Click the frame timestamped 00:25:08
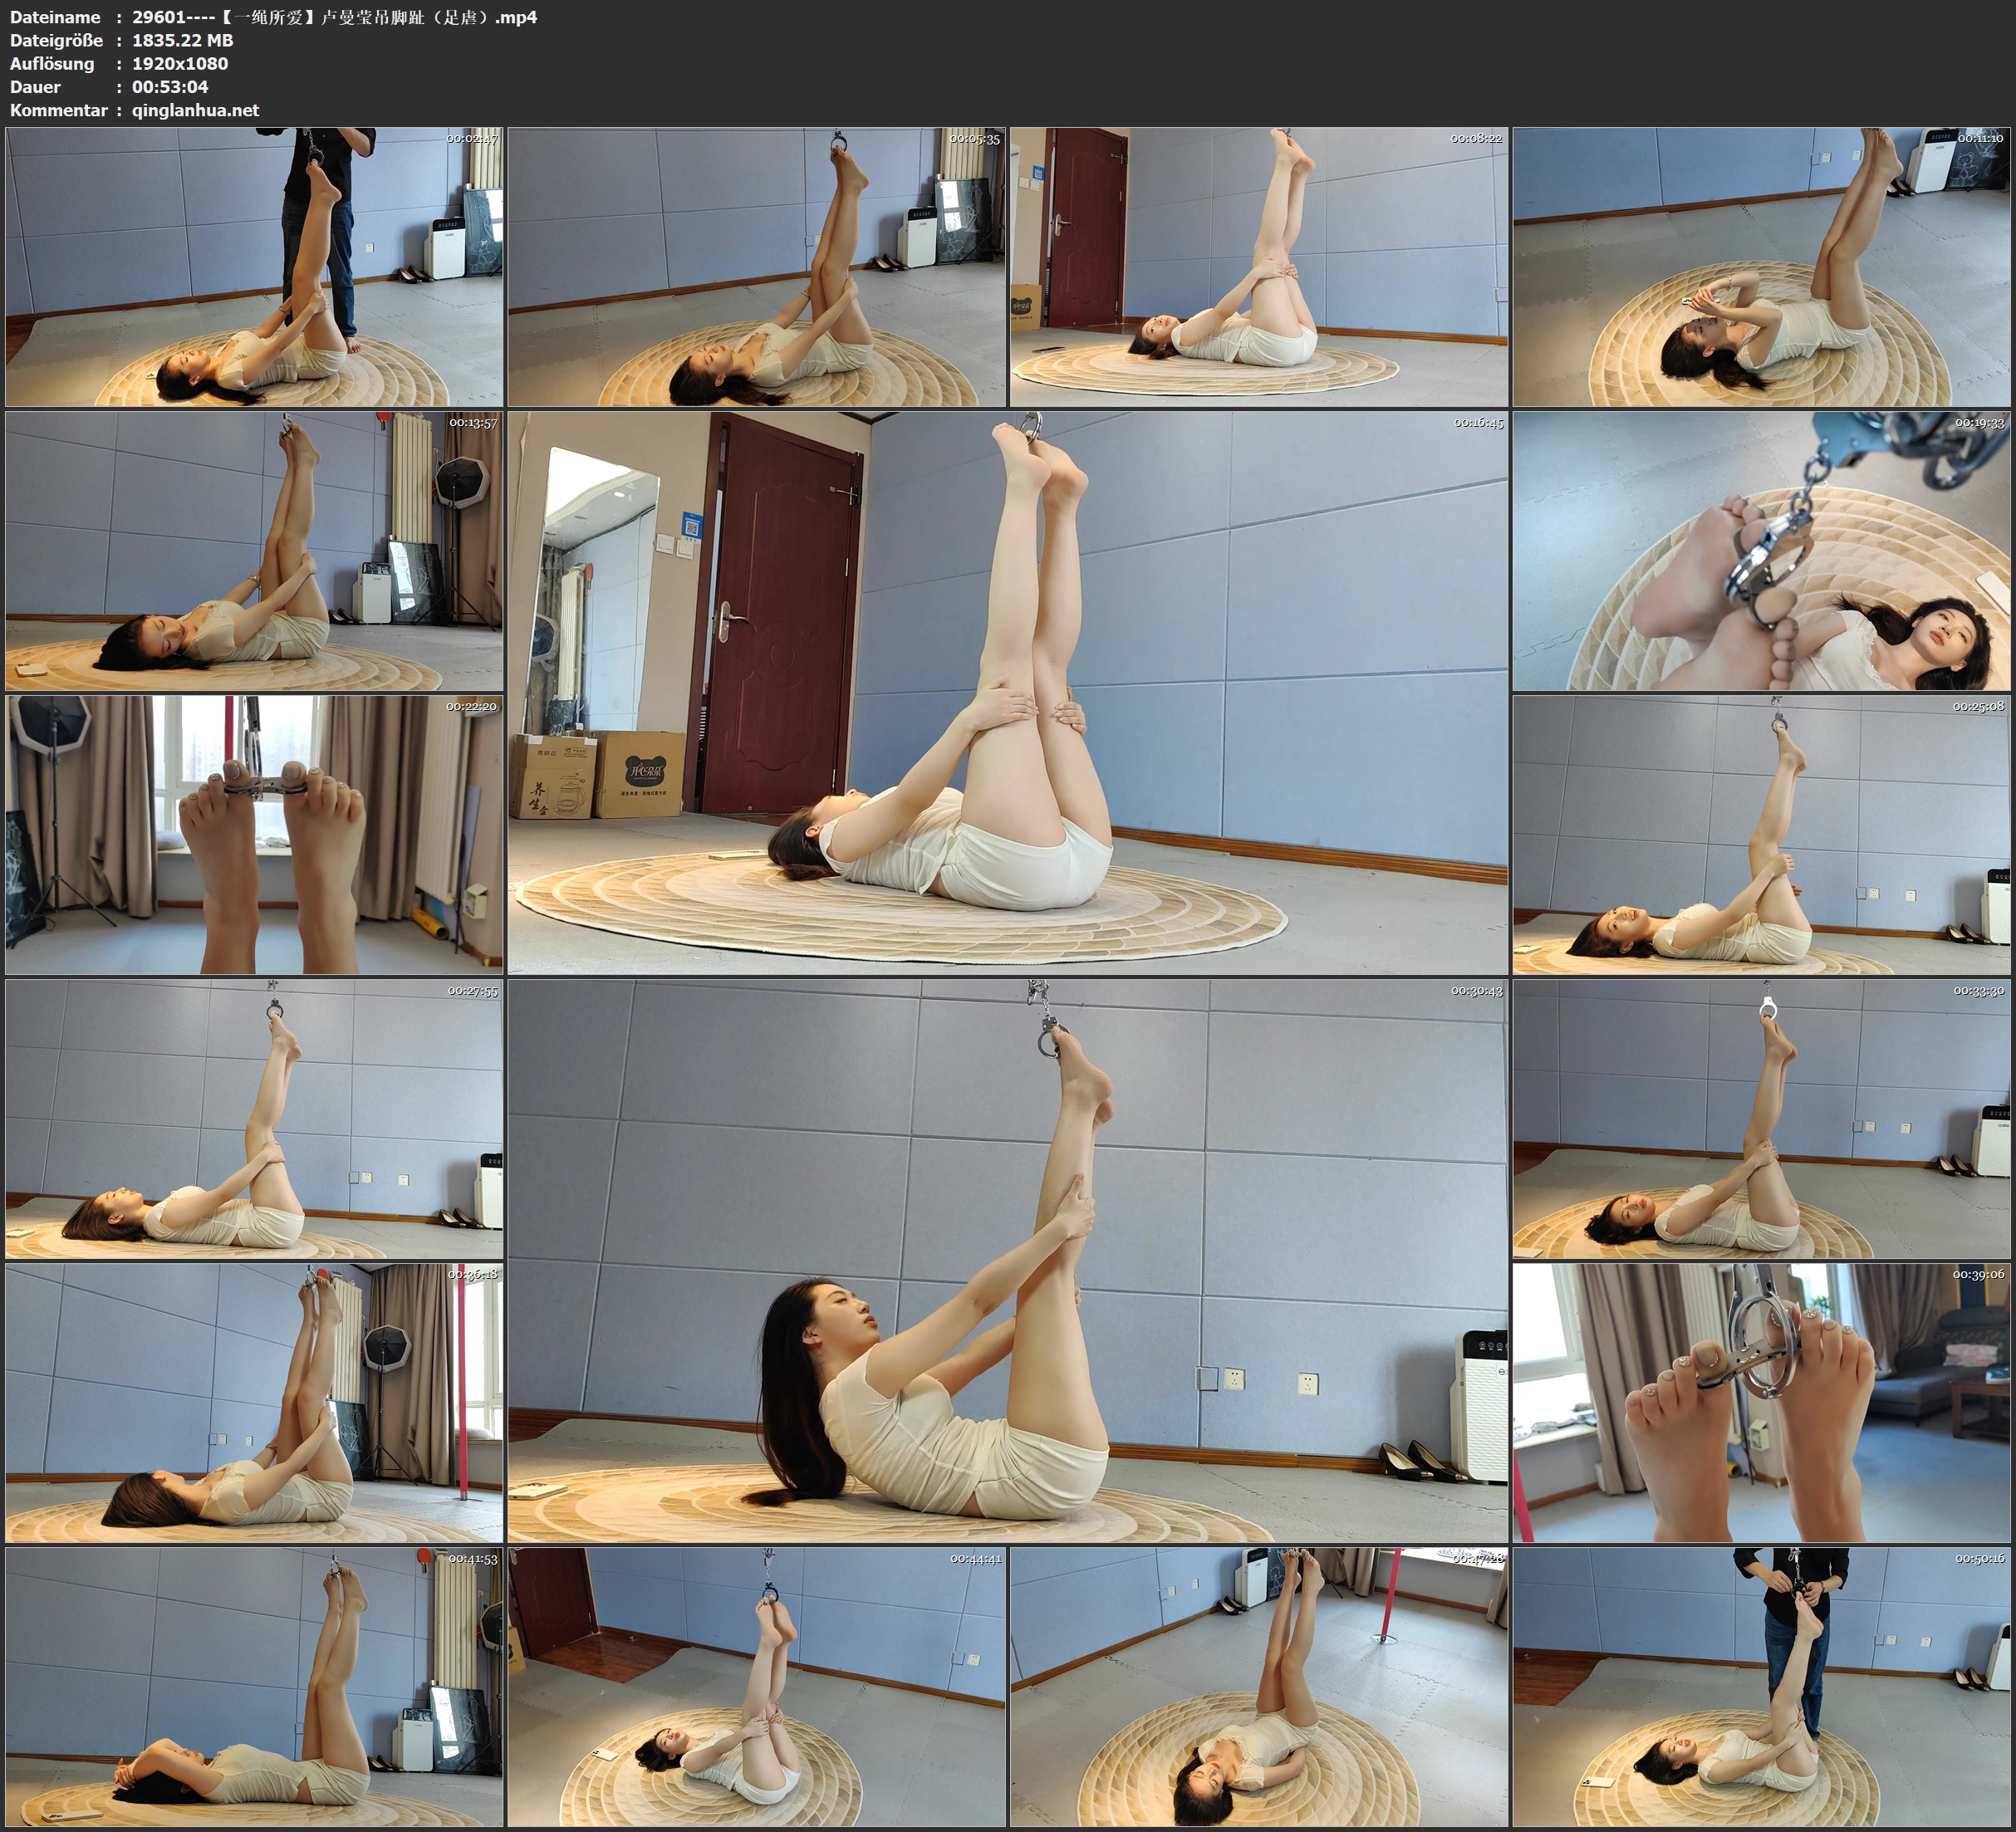The image size is (2016, 1832). 1761,835
